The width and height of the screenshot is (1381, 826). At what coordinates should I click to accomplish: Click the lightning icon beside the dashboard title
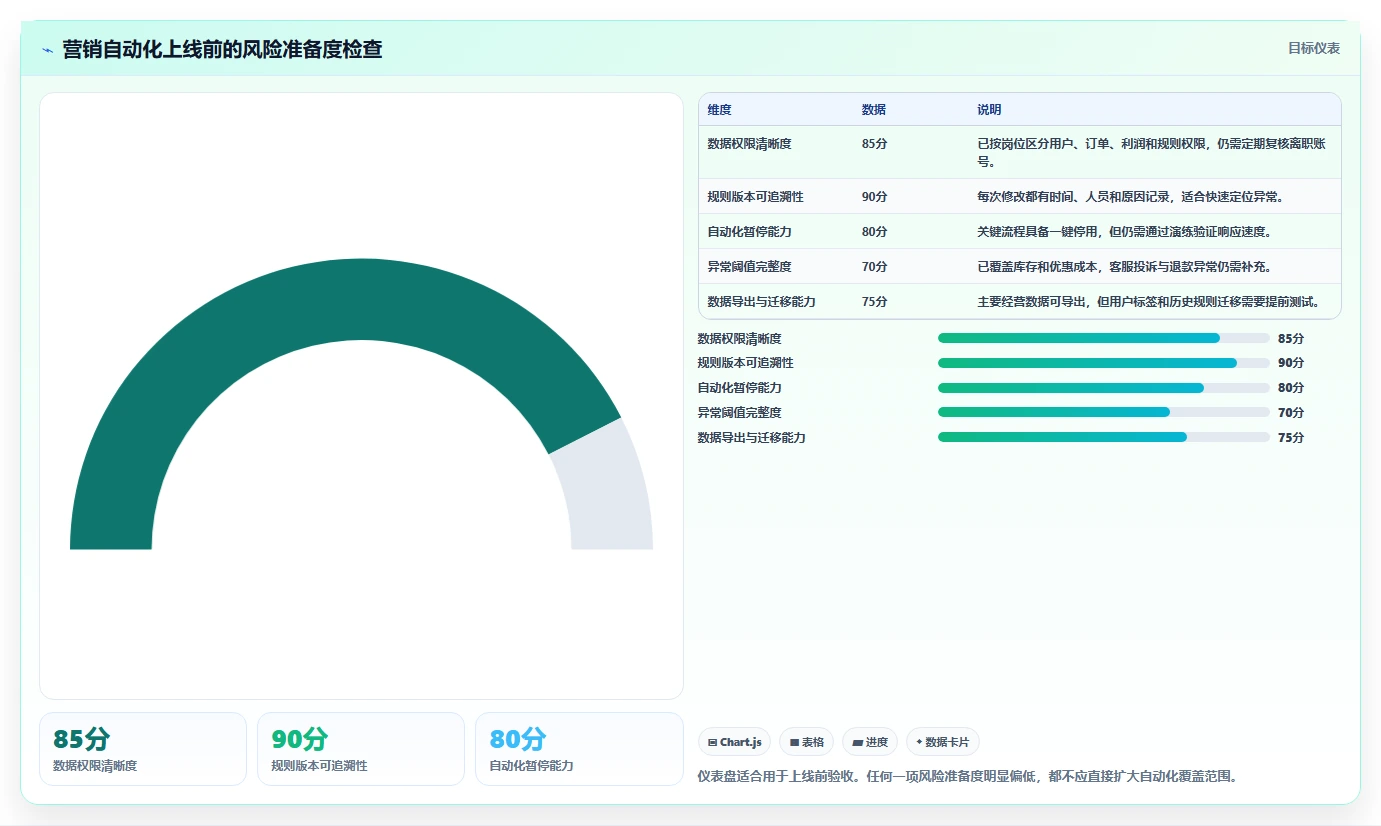(47, 50)
